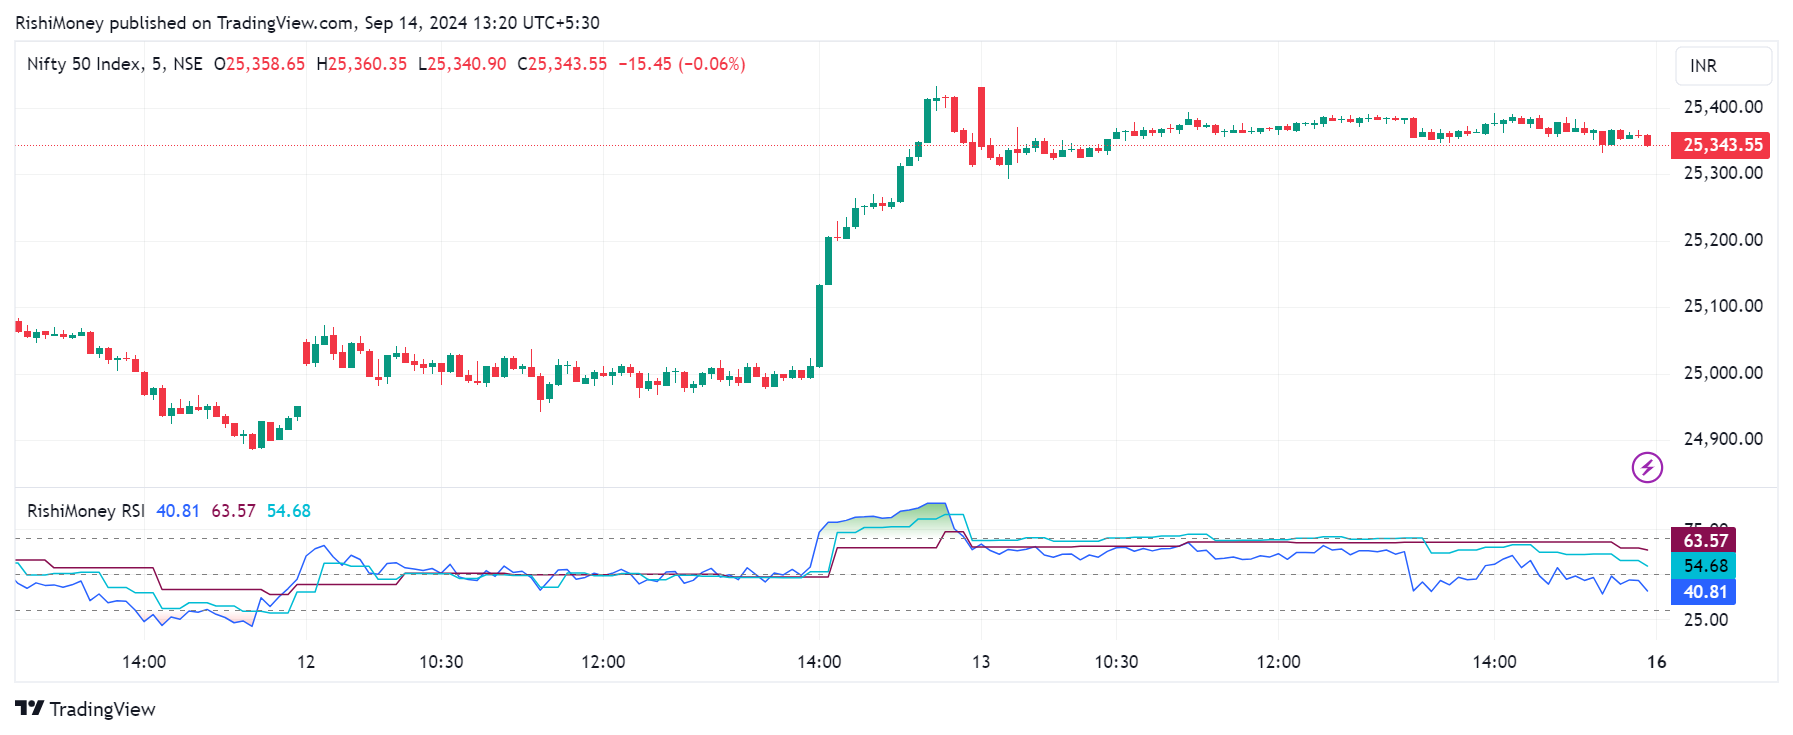Image resolution: width=1793 pixels, height=735 pixels.
Task: Click the maroon 63.57 RSI axis label
Action: pyautogui.click(x=1704, y=541)
